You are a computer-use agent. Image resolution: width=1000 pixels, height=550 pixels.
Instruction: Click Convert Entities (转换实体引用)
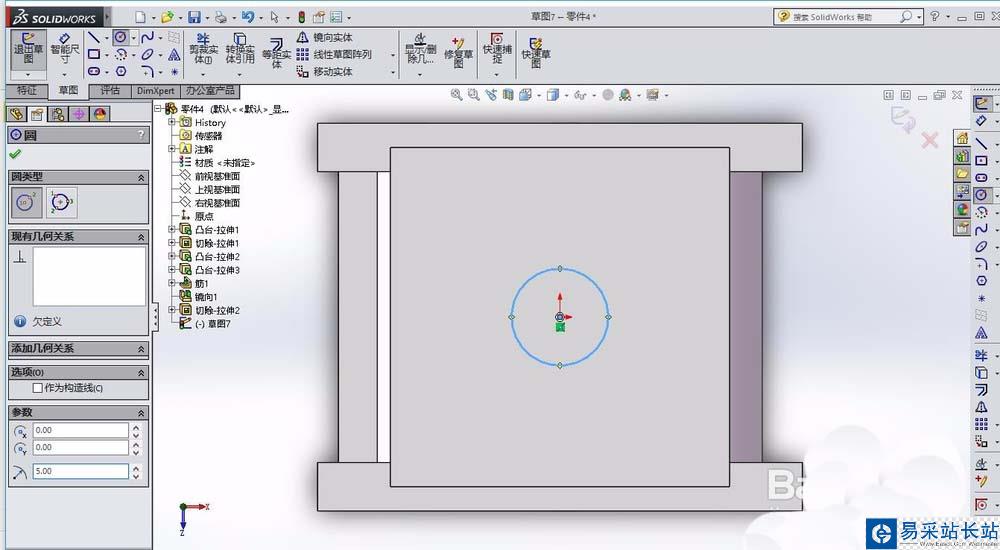pyautogui.click(x=240, y=48)
